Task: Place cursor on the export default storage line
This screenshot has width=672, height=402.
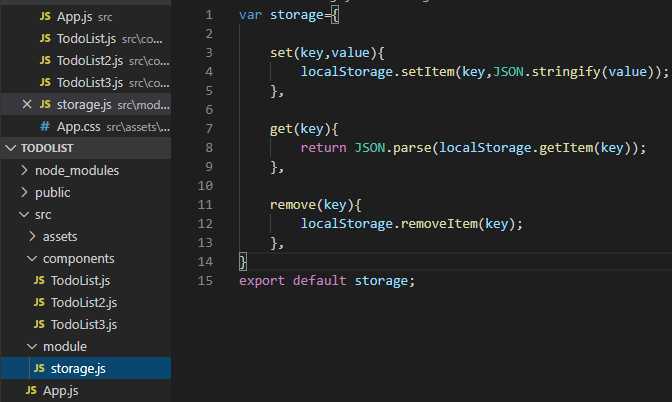Action: [326, 281]
